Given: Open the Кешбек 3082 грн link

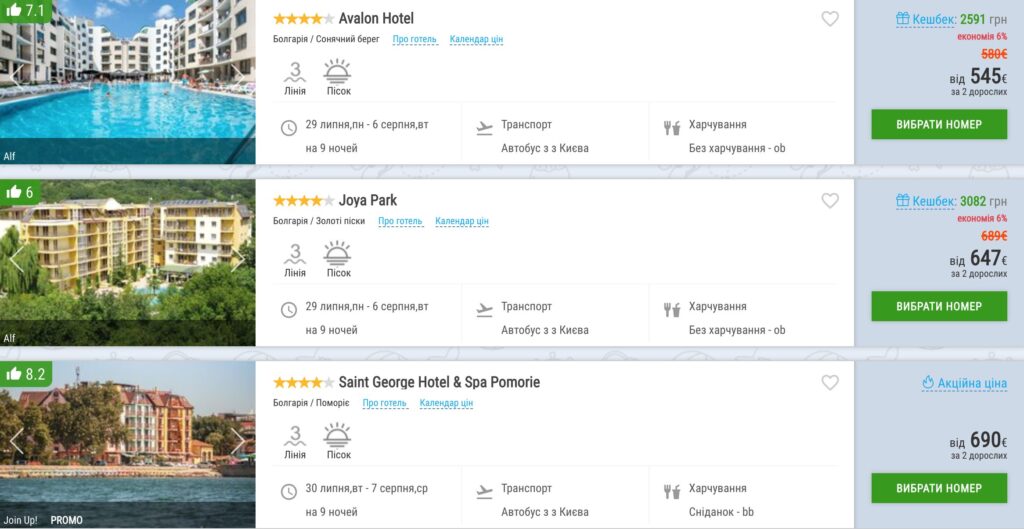Looking at the screenshot, I should 952,201.
